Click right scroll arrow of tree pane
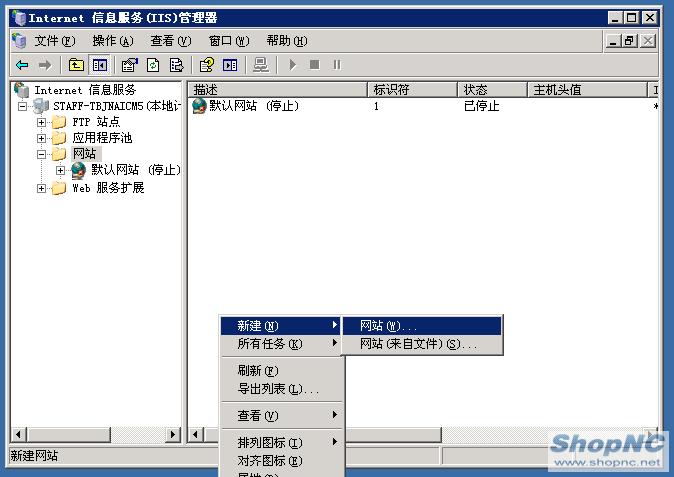Screen dimensions: 674x477 (173, 434)
